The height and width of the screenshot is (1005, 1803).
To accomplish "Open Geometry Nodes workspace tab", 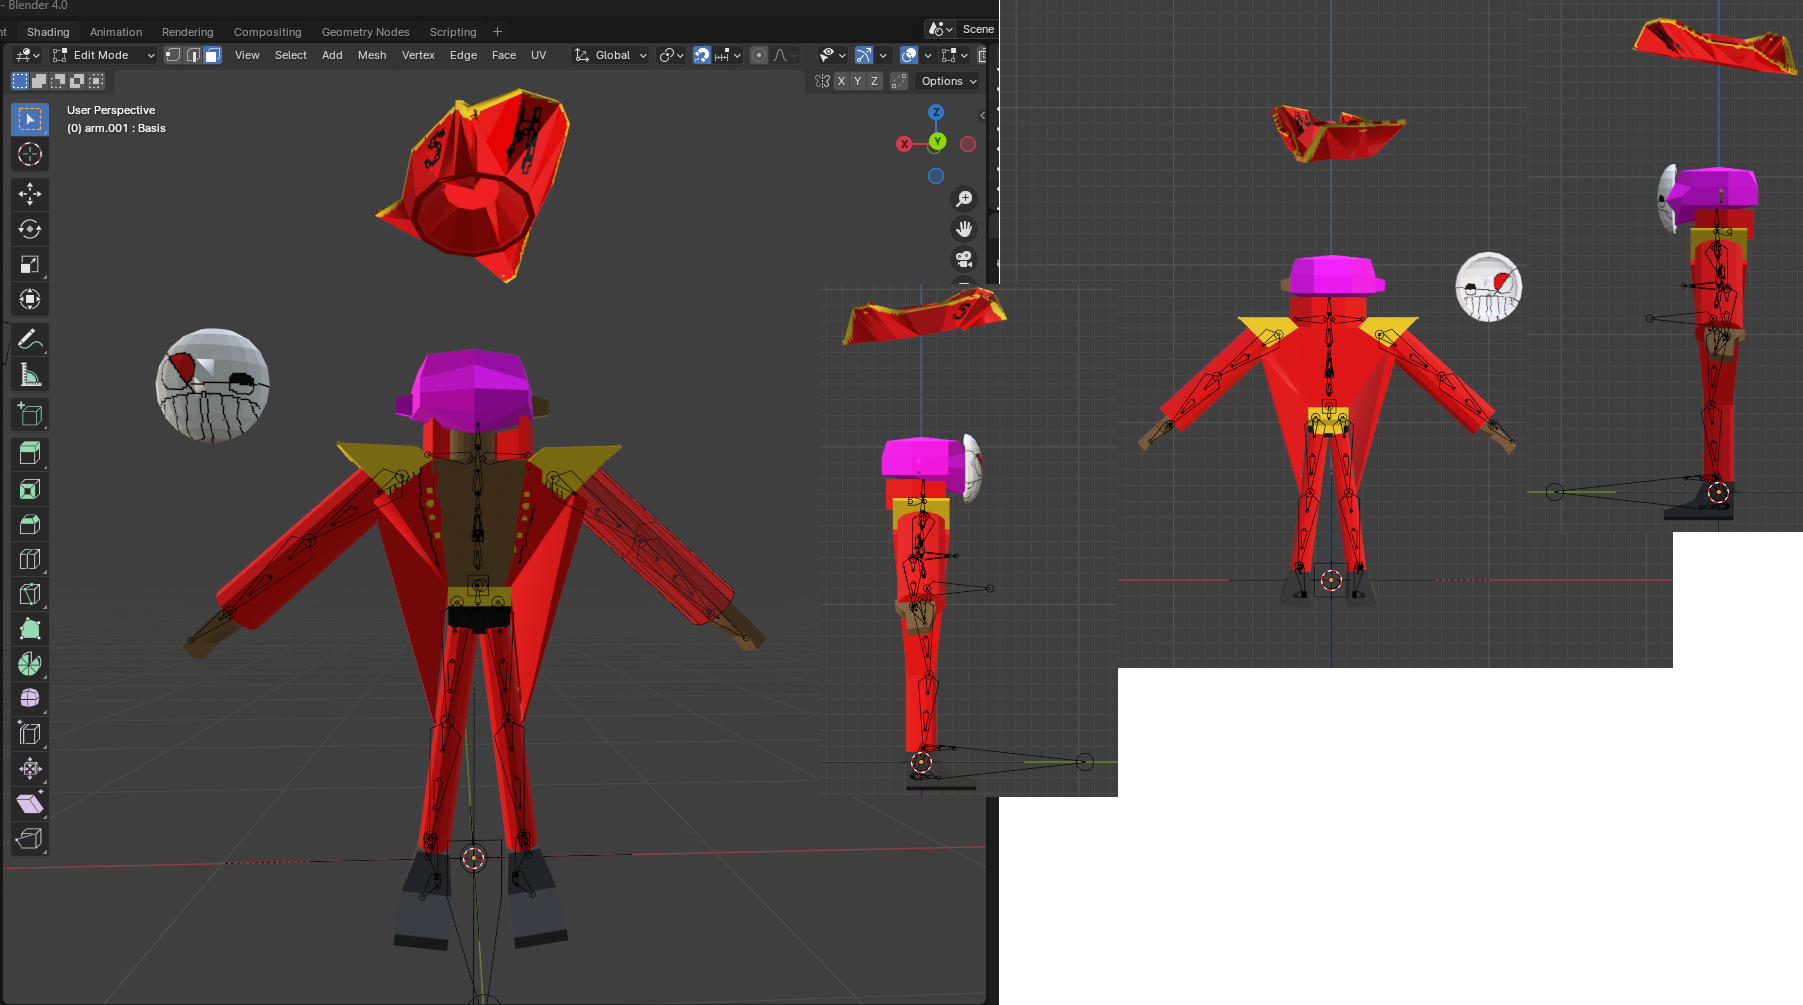I will click(x=365, y=32).
